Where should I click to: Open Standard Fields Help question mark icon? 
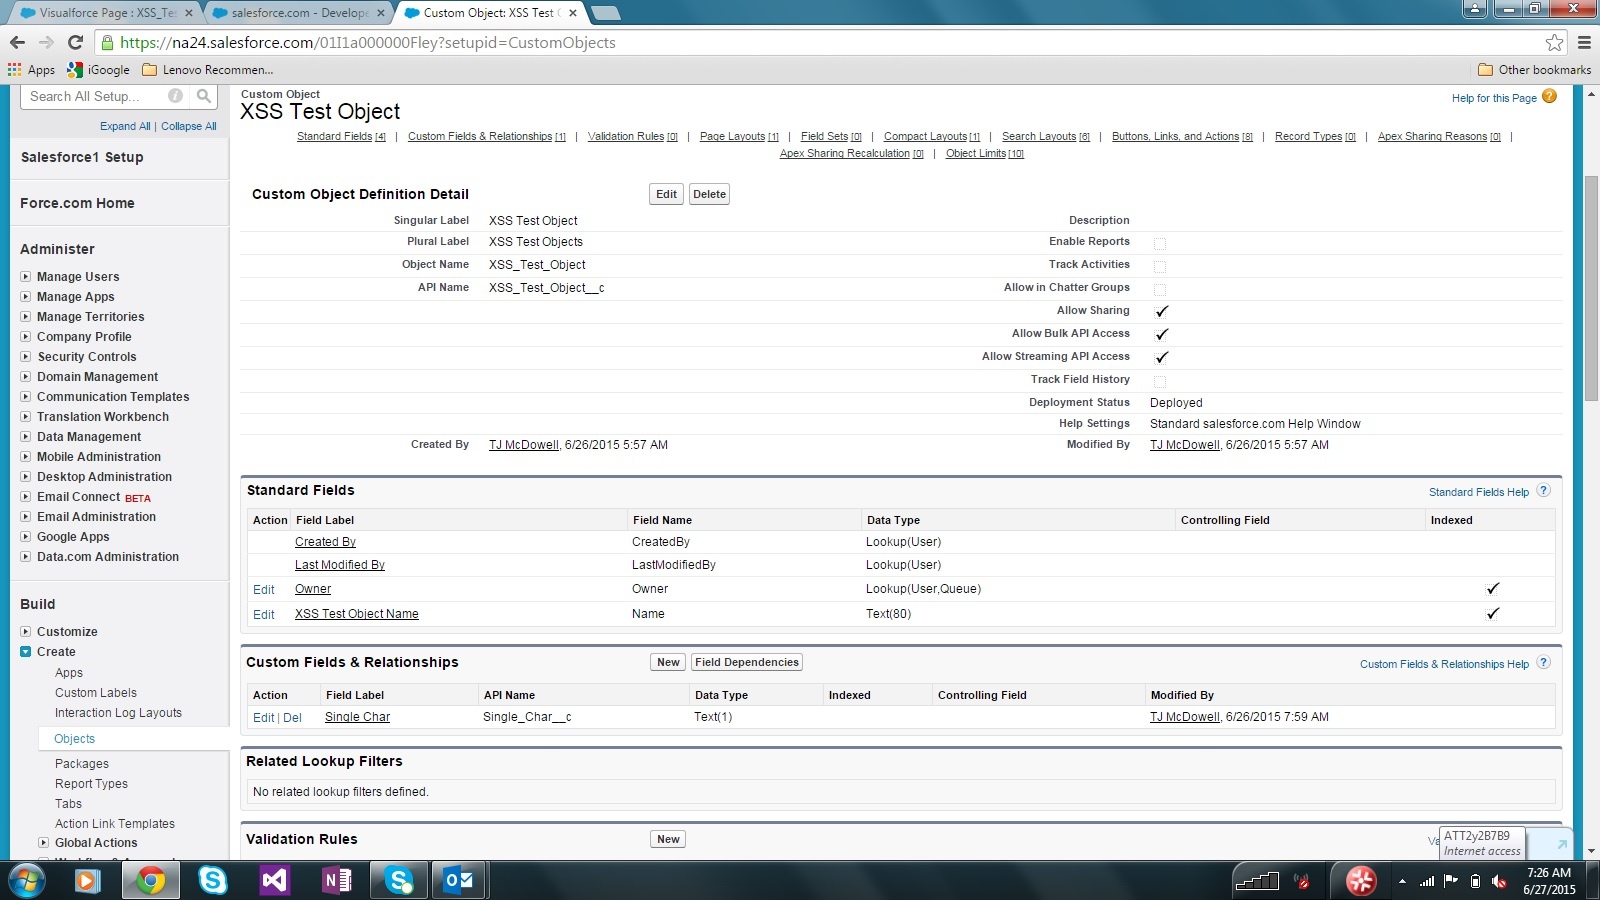[1544, 491]
